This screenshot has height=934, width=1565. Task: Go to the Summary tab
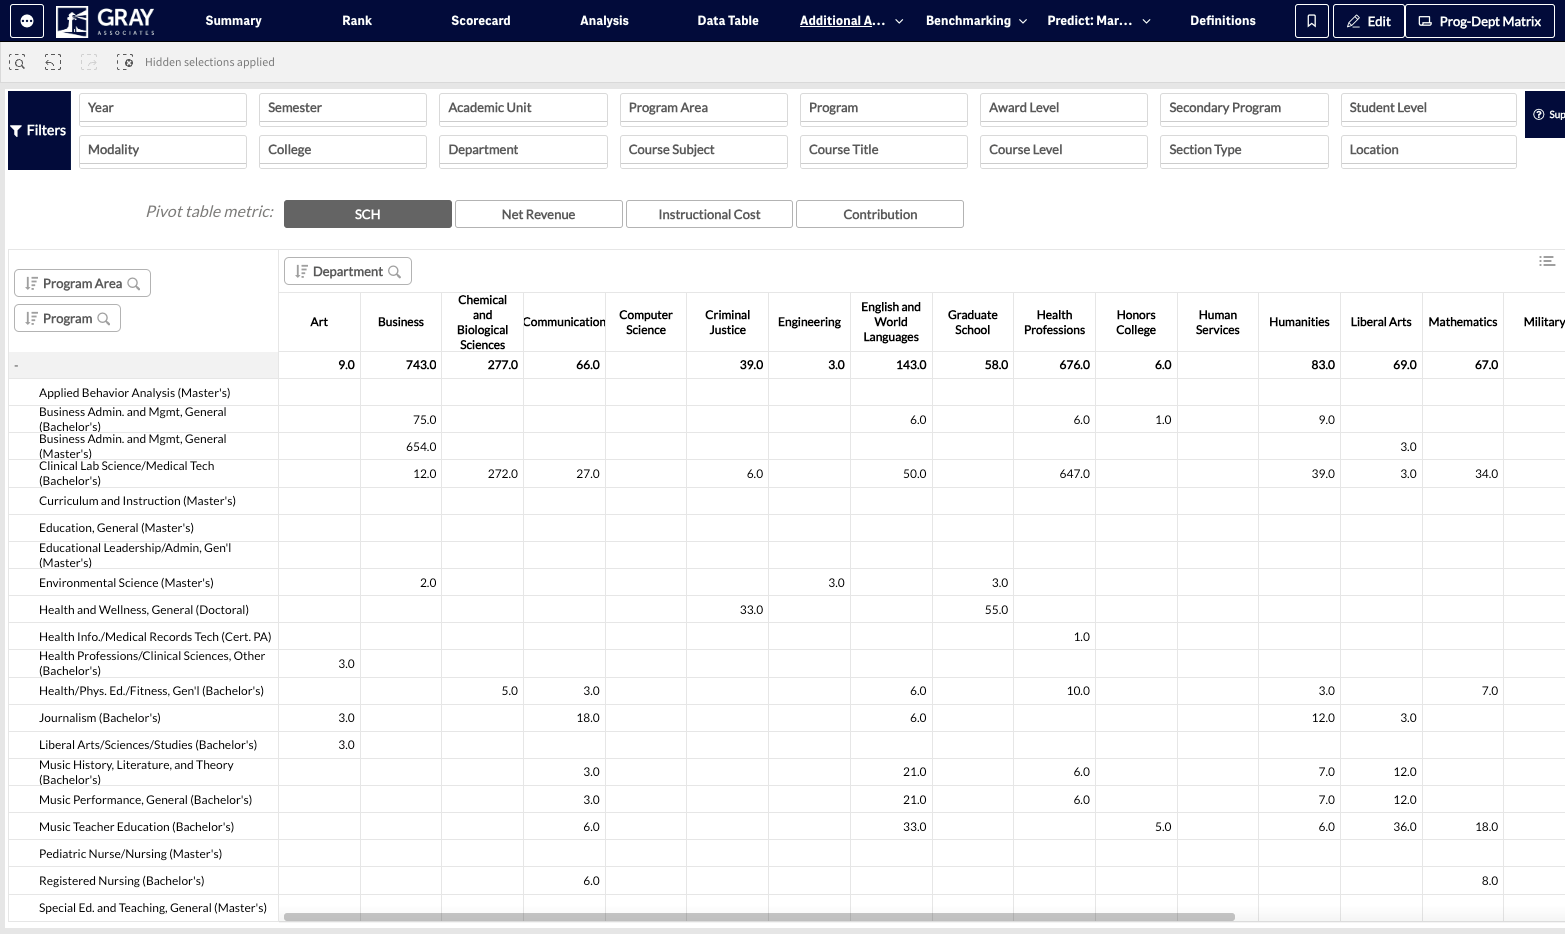point(233,21)
